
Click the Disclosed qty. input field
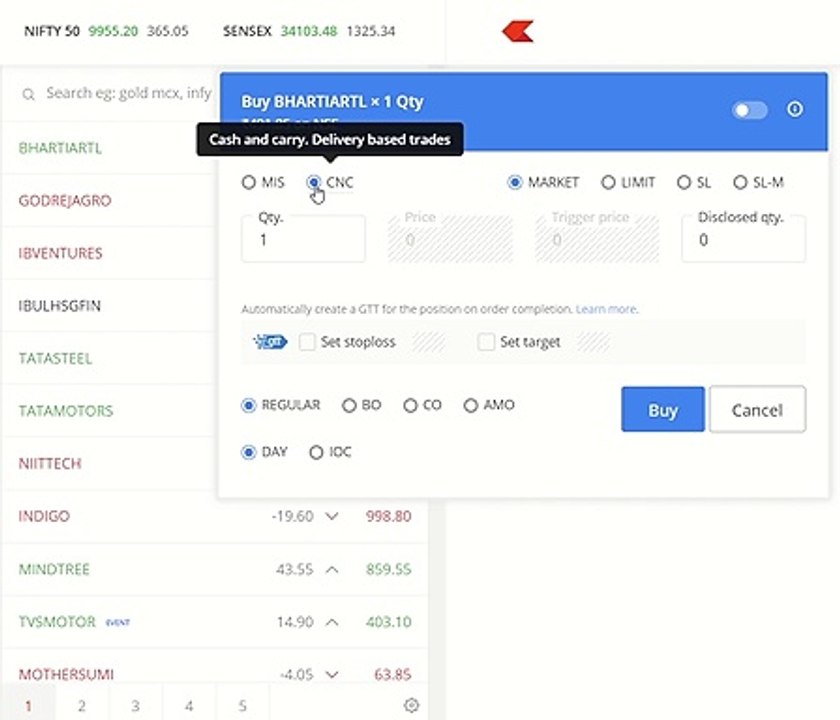(744, 239)
